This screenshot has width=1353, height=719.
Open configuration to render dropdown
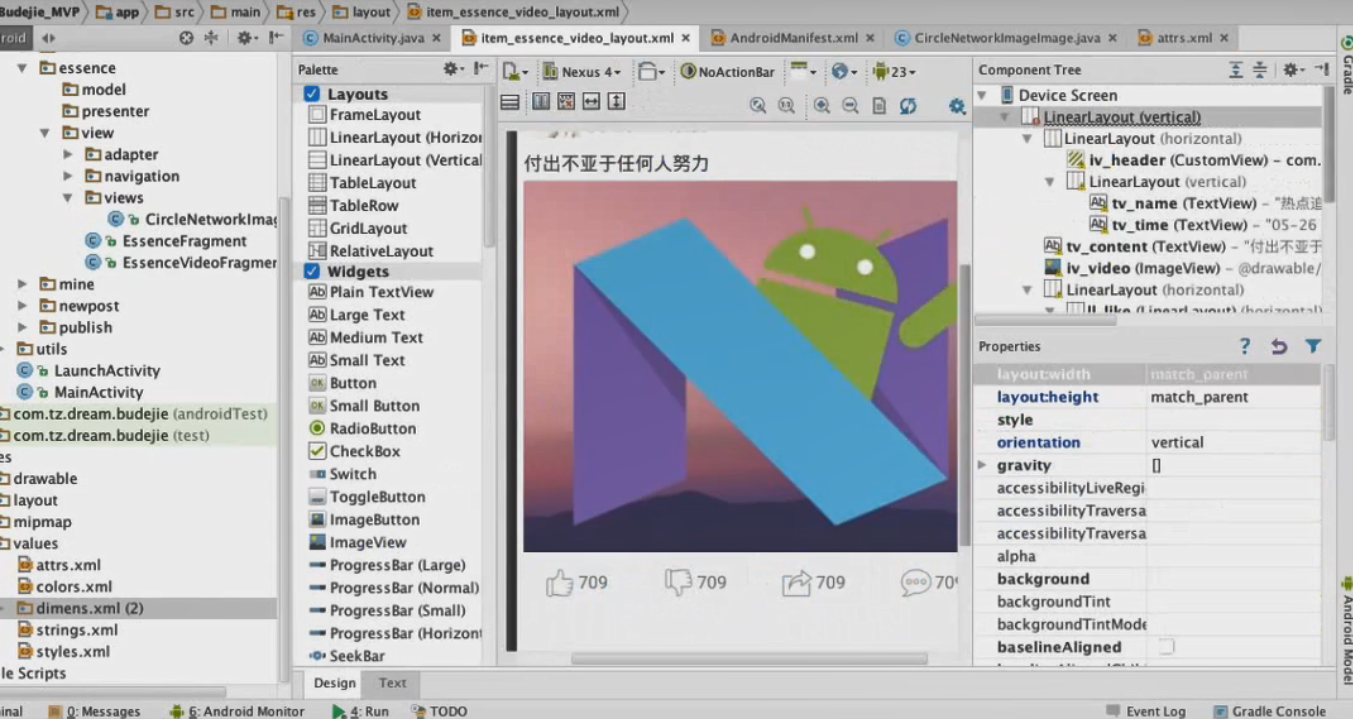pyautogui.click(x=516, y=71)
